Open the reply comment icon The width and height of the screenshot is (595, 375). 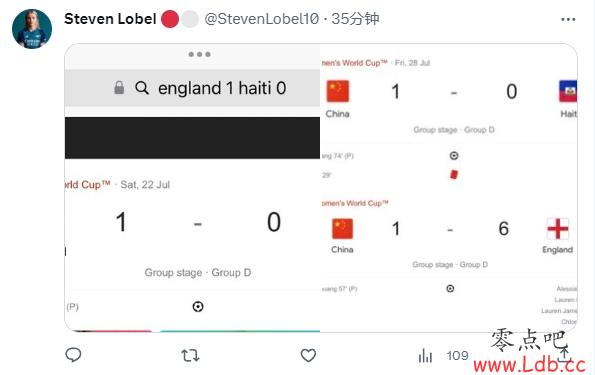coord(73,355)
